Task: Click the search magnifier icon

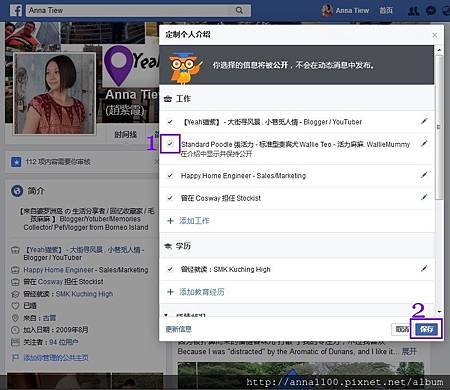Action: coord(239,10)
